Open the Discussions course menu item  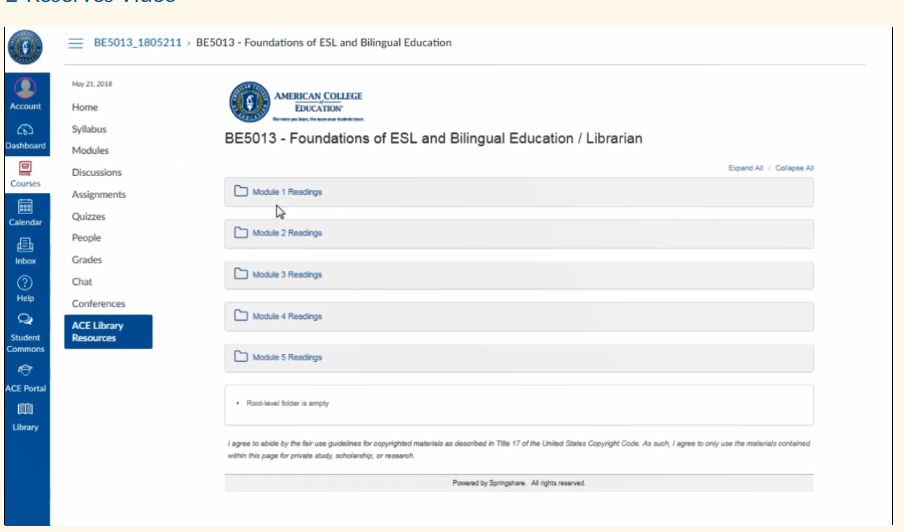click(x=96, y=172)
